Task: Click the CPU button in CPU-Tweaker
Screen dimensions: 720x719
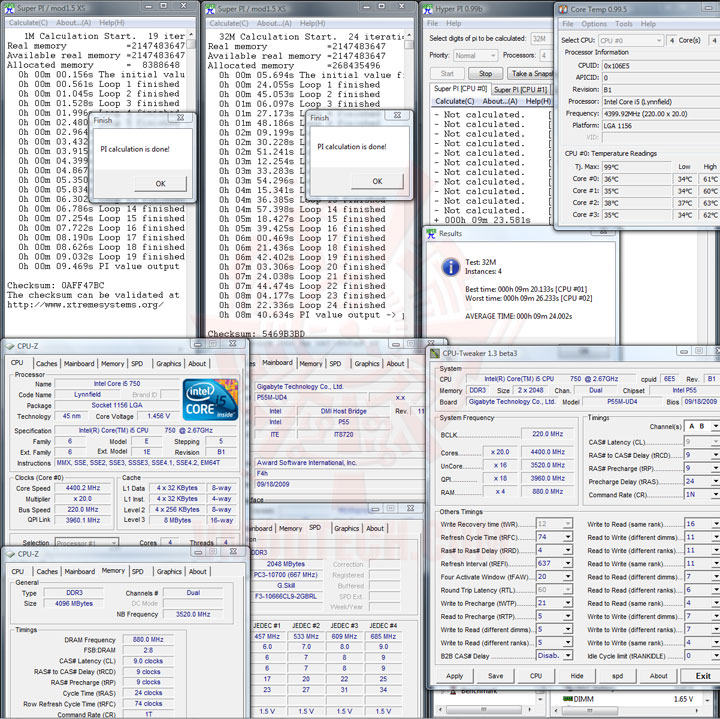Action: [536, 676]
